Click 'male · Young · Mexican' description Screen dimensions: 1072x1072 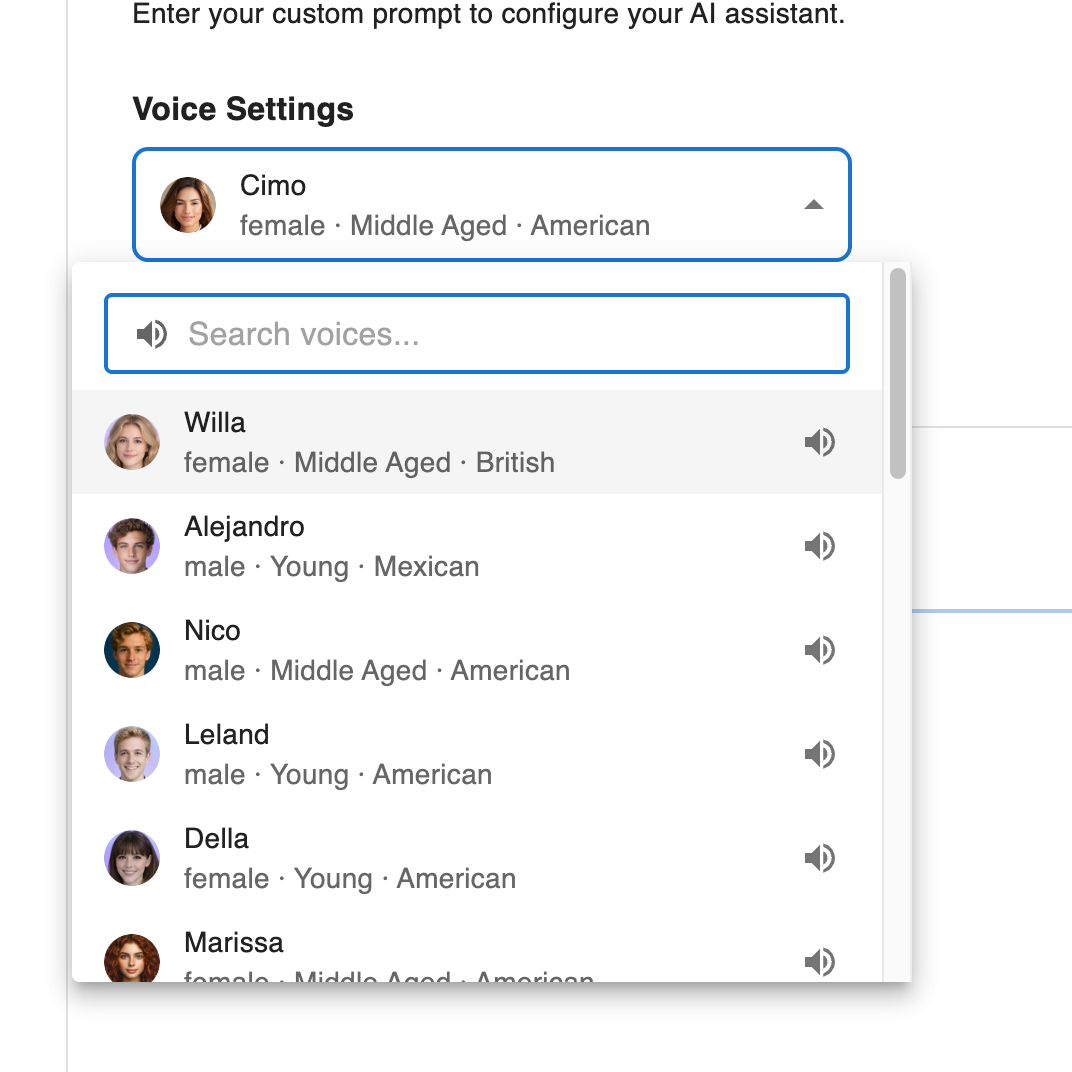[x=332, y=567]
